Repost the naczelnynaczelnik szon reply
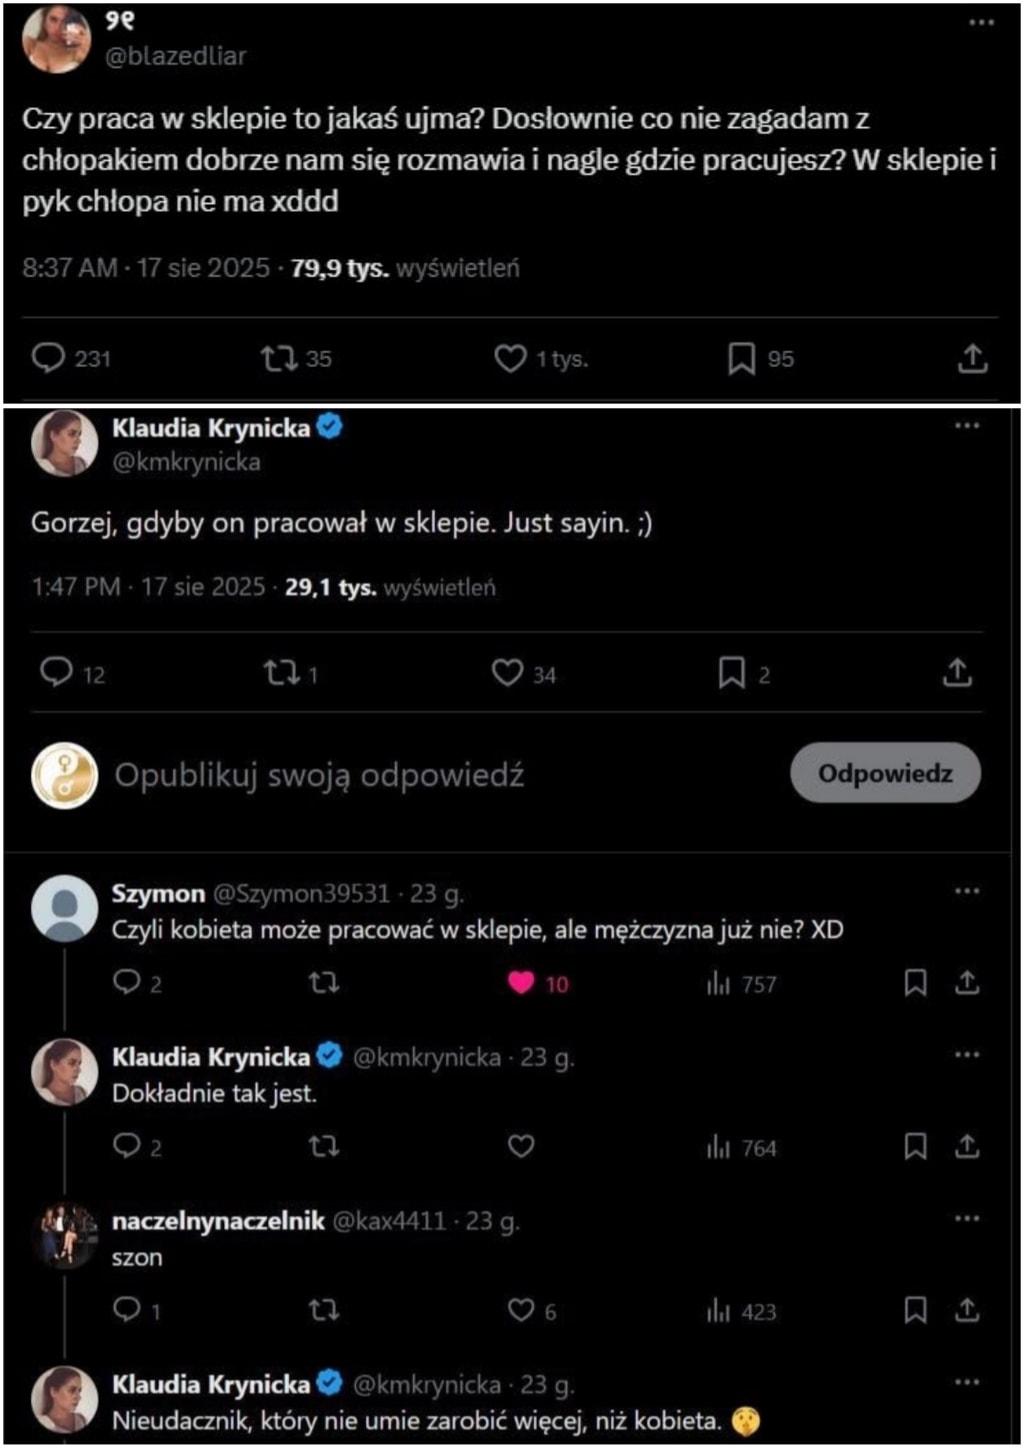This screenshot has height=1448, width=1024. [x=324, y=1310]
